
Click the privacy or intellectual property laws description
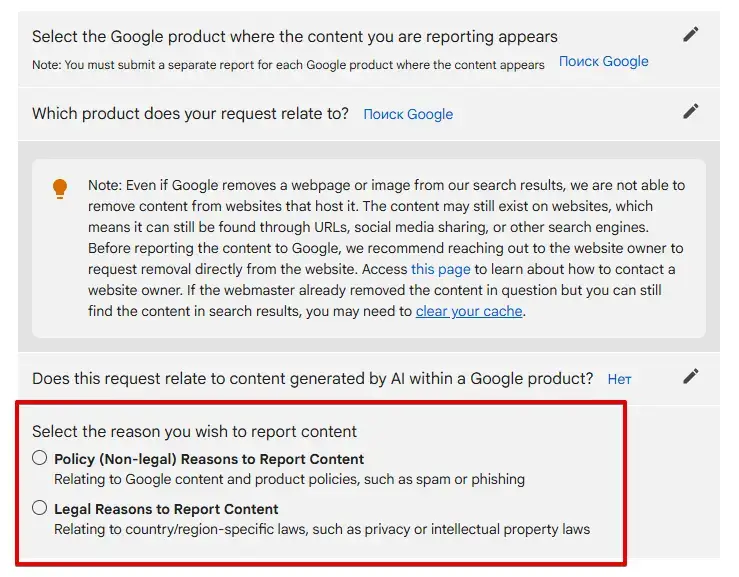click(x=322, y=529)
